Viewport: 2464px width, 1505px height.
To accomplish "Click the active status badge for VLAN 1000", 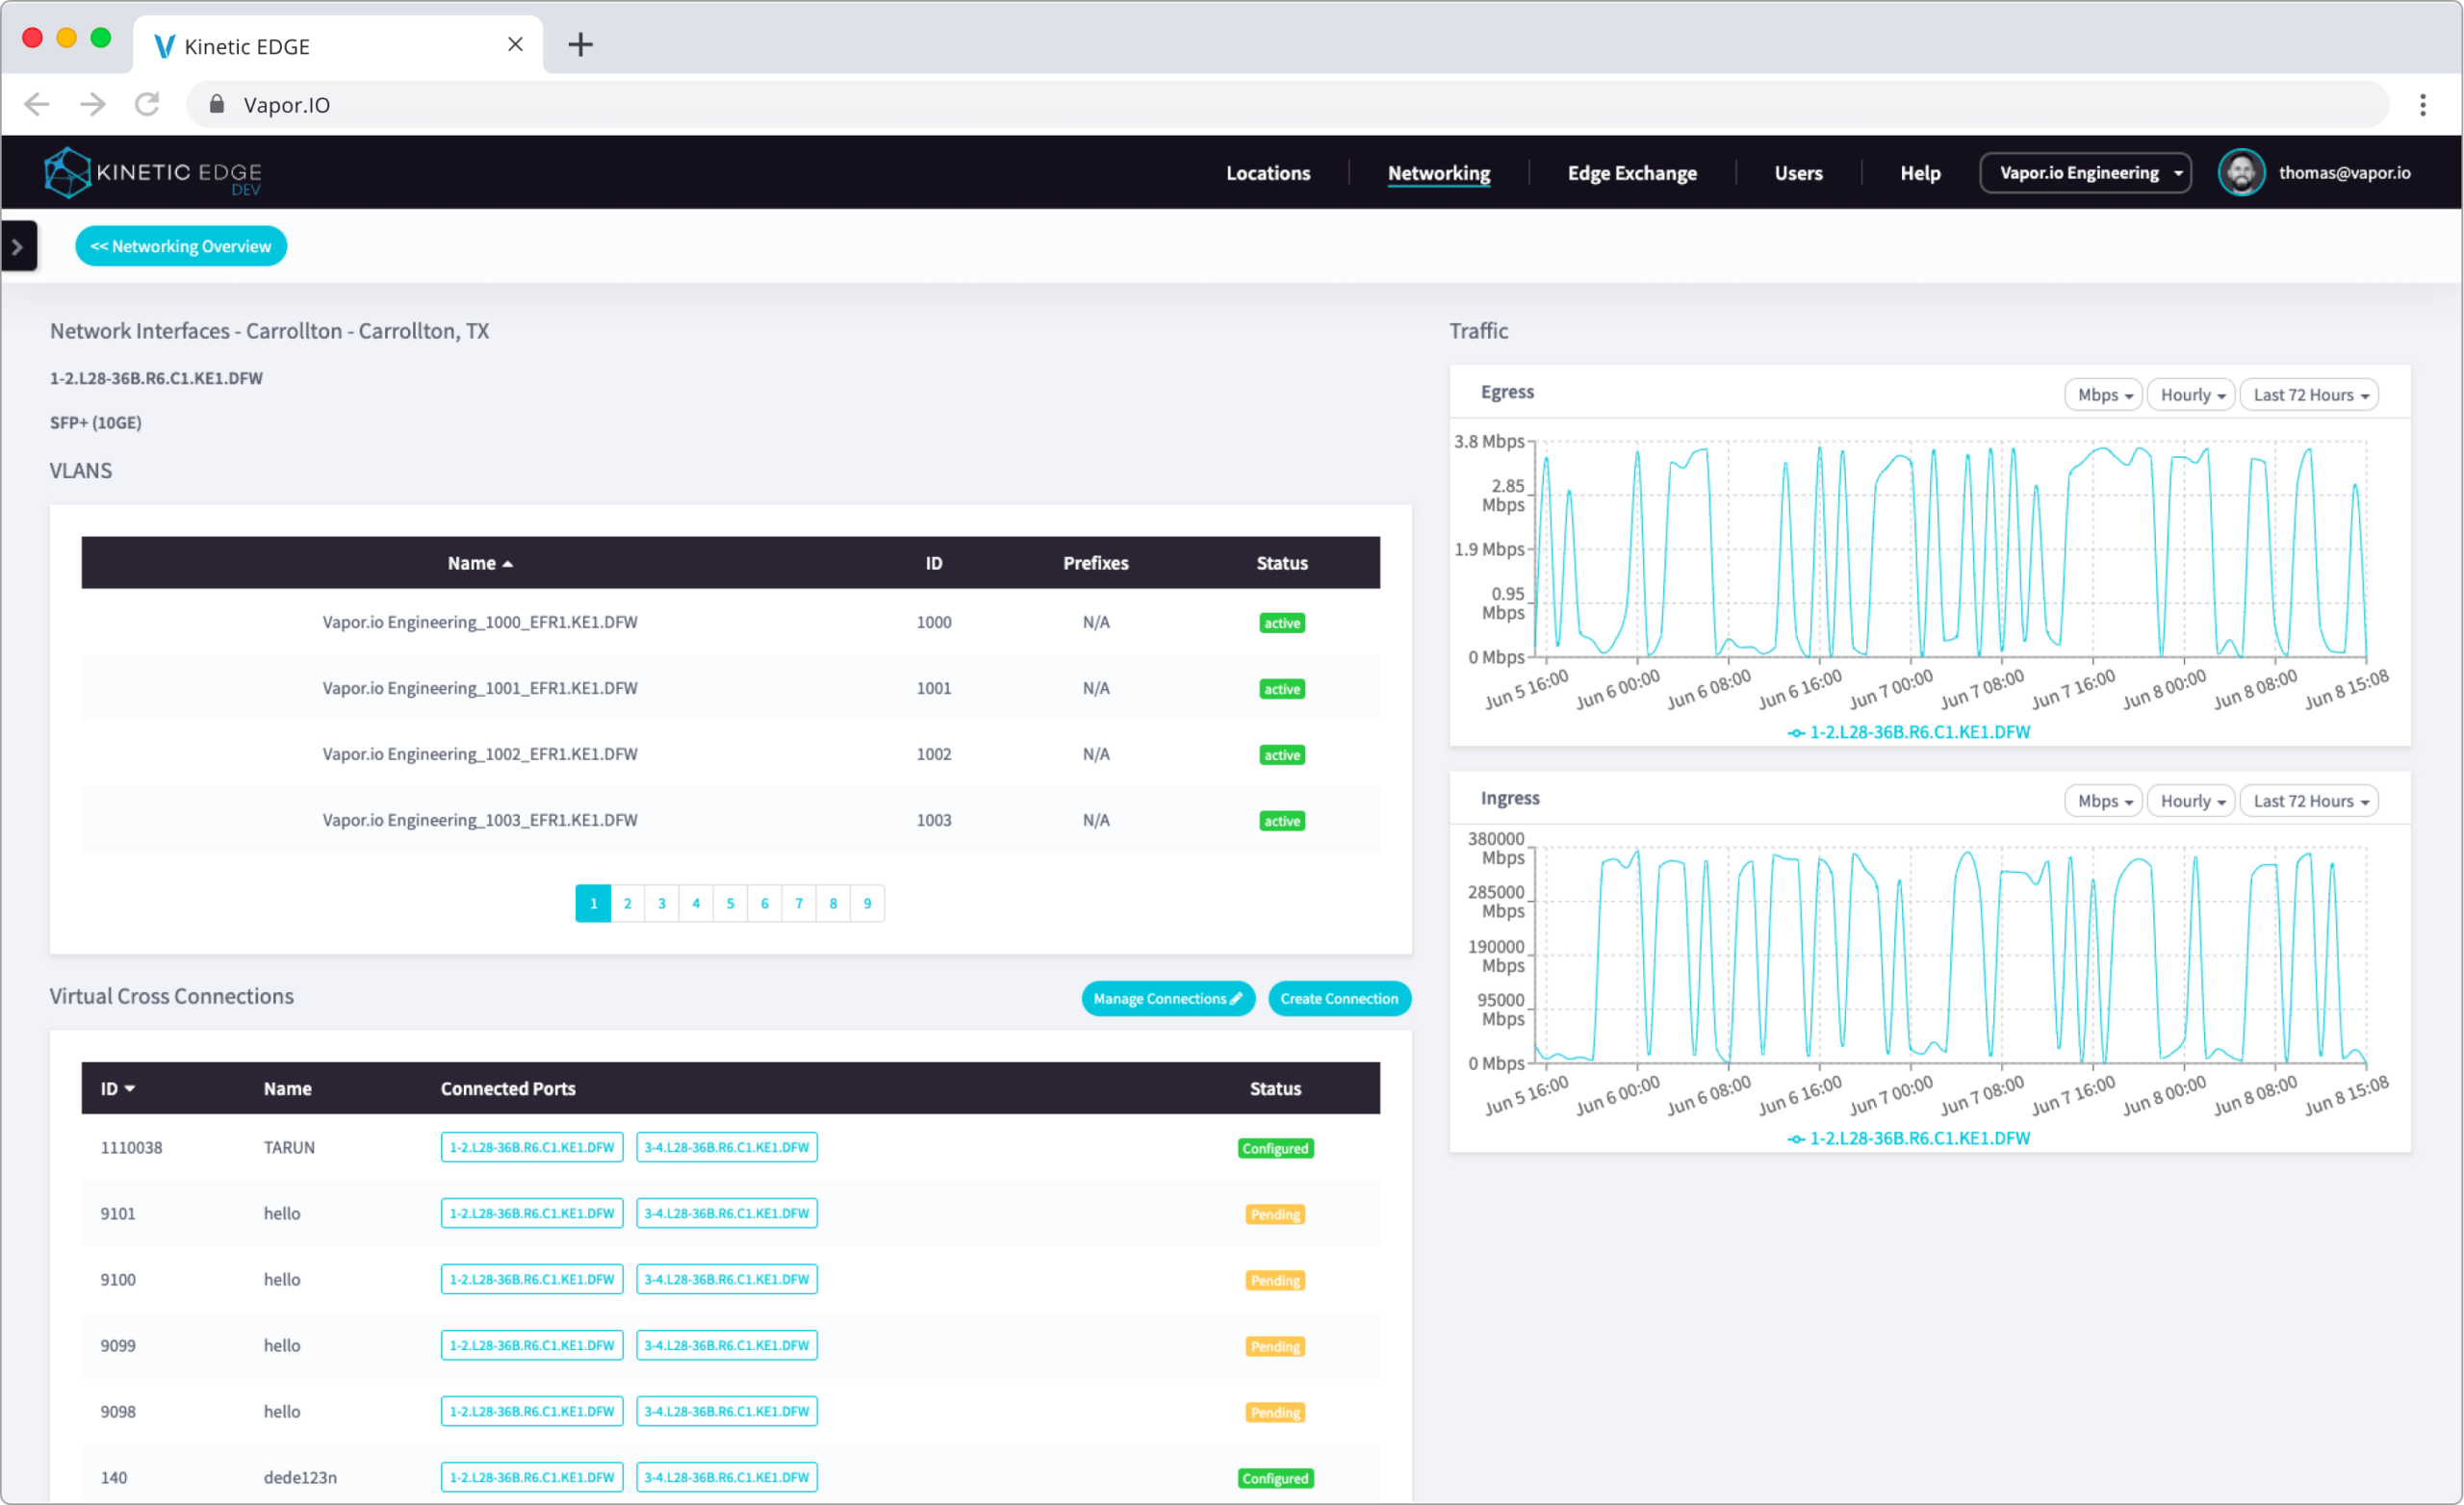I will click(1282, 623).
